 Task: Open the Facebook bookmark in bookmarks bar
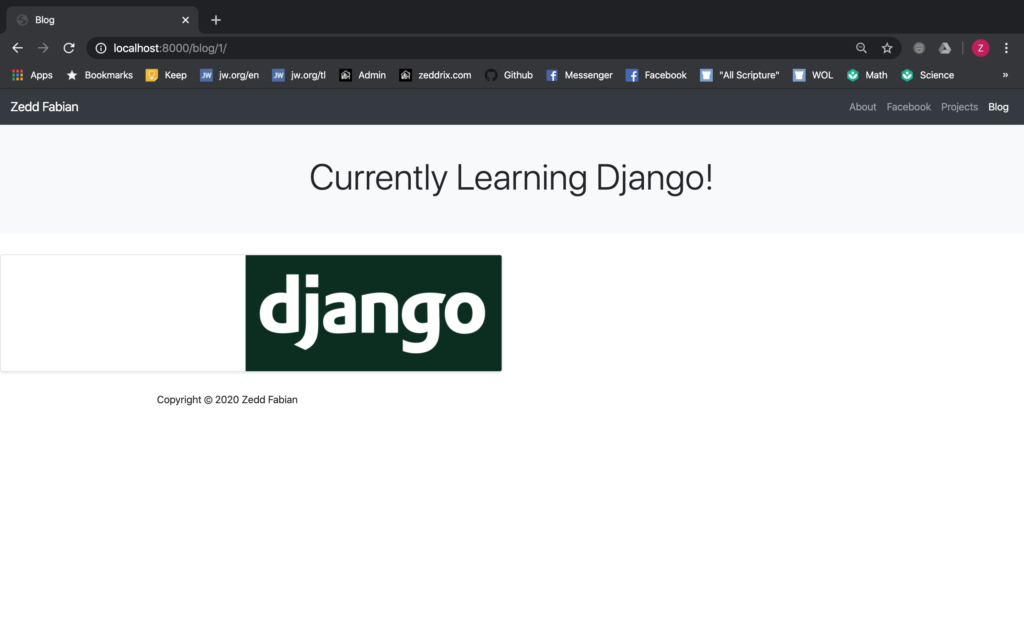[x=656, y=75]
